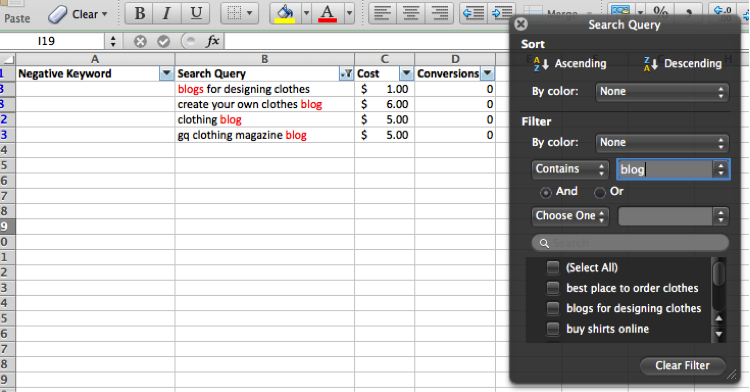The width and height of the screenshot is (750, 392).
Task: Apply cell borders button
Action: point(234,13)
